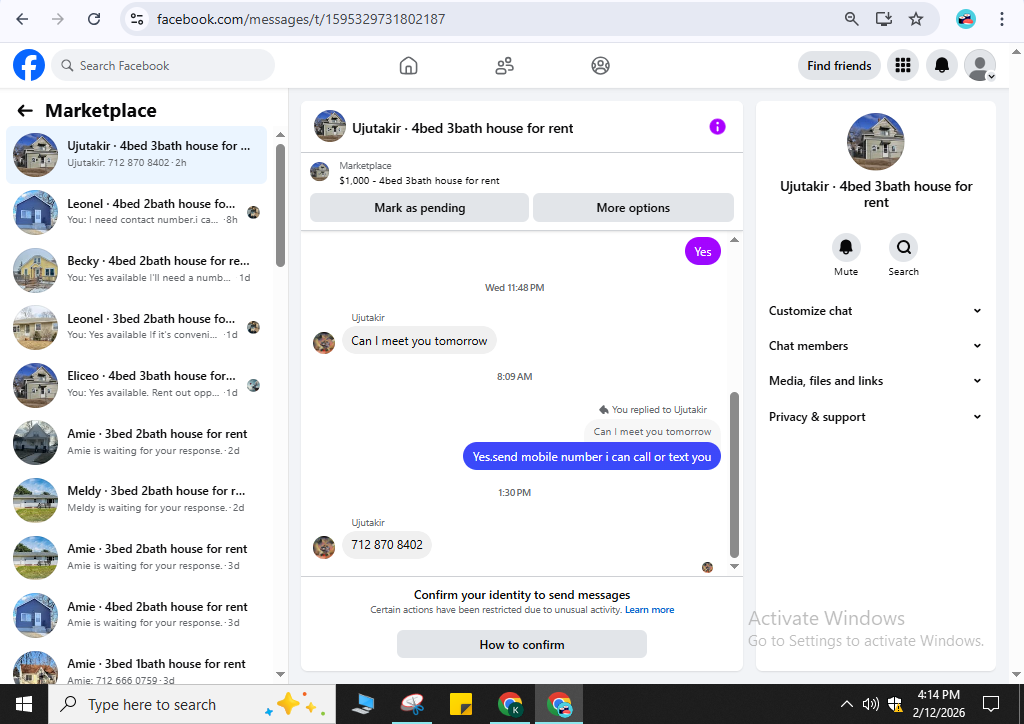Image resolution: width=1024 pixels, height=724 pixels.
Task: Open the Menu grid icon
Action: tap(903, 65)
